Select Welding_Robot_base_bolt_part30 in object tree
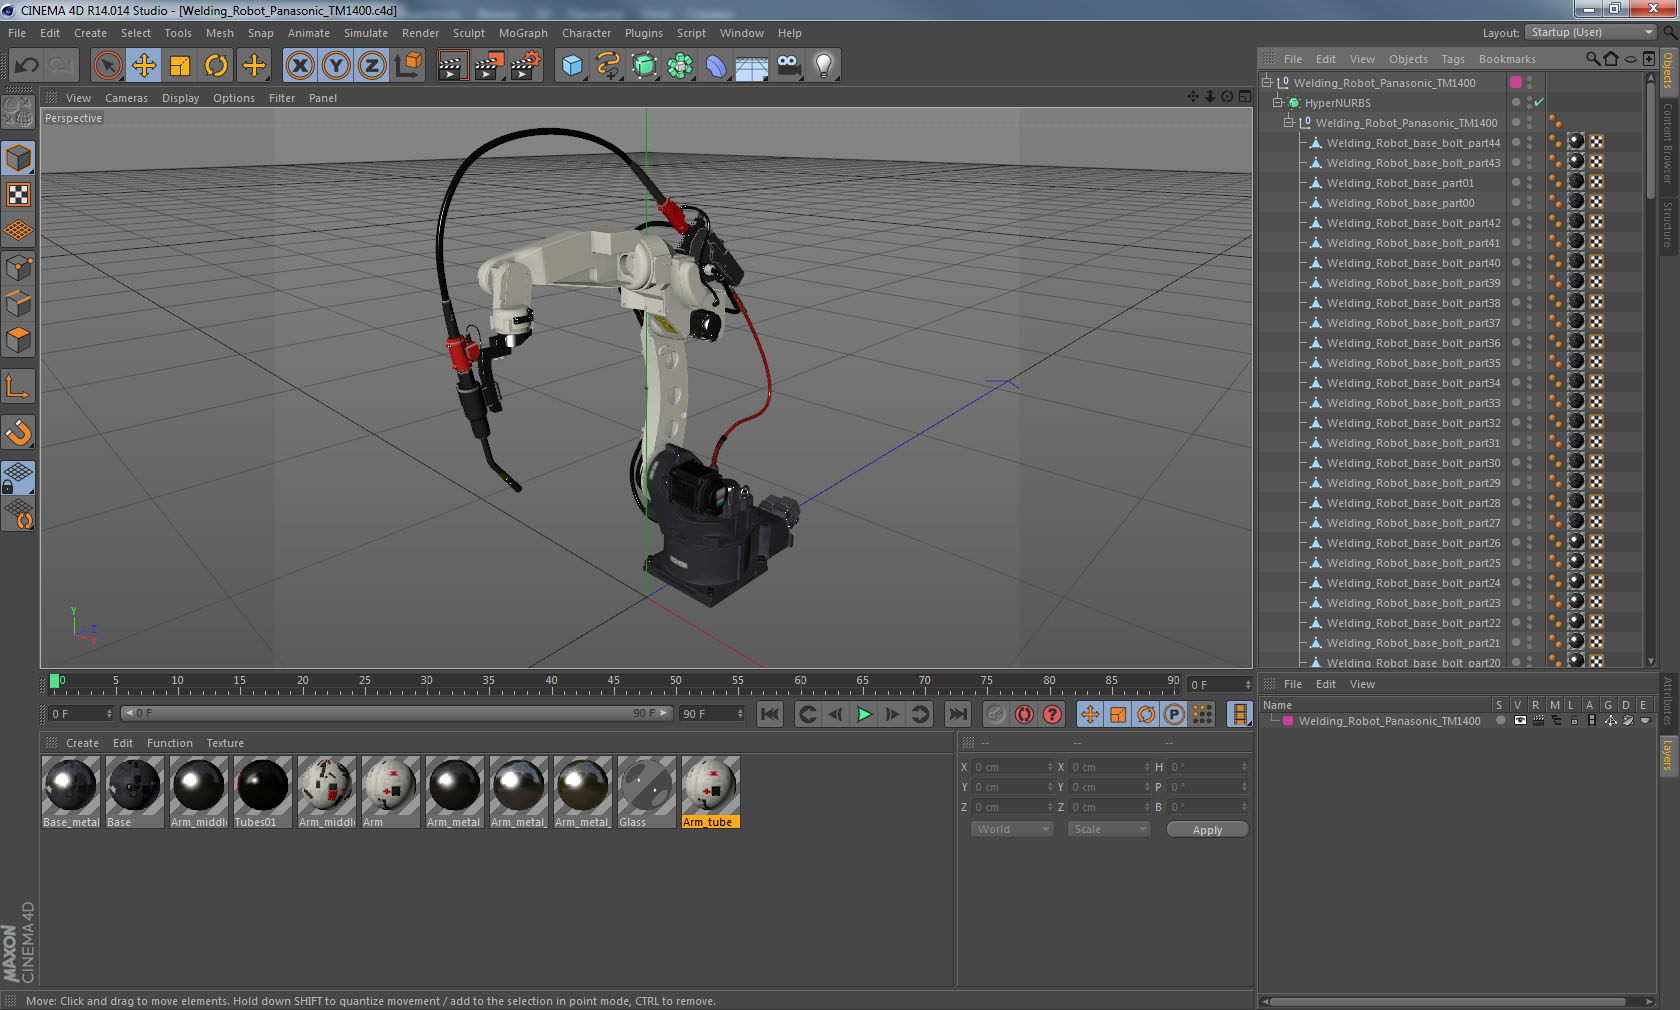The height and width of the screenshot is (1010, 1680). (1413, 463)
